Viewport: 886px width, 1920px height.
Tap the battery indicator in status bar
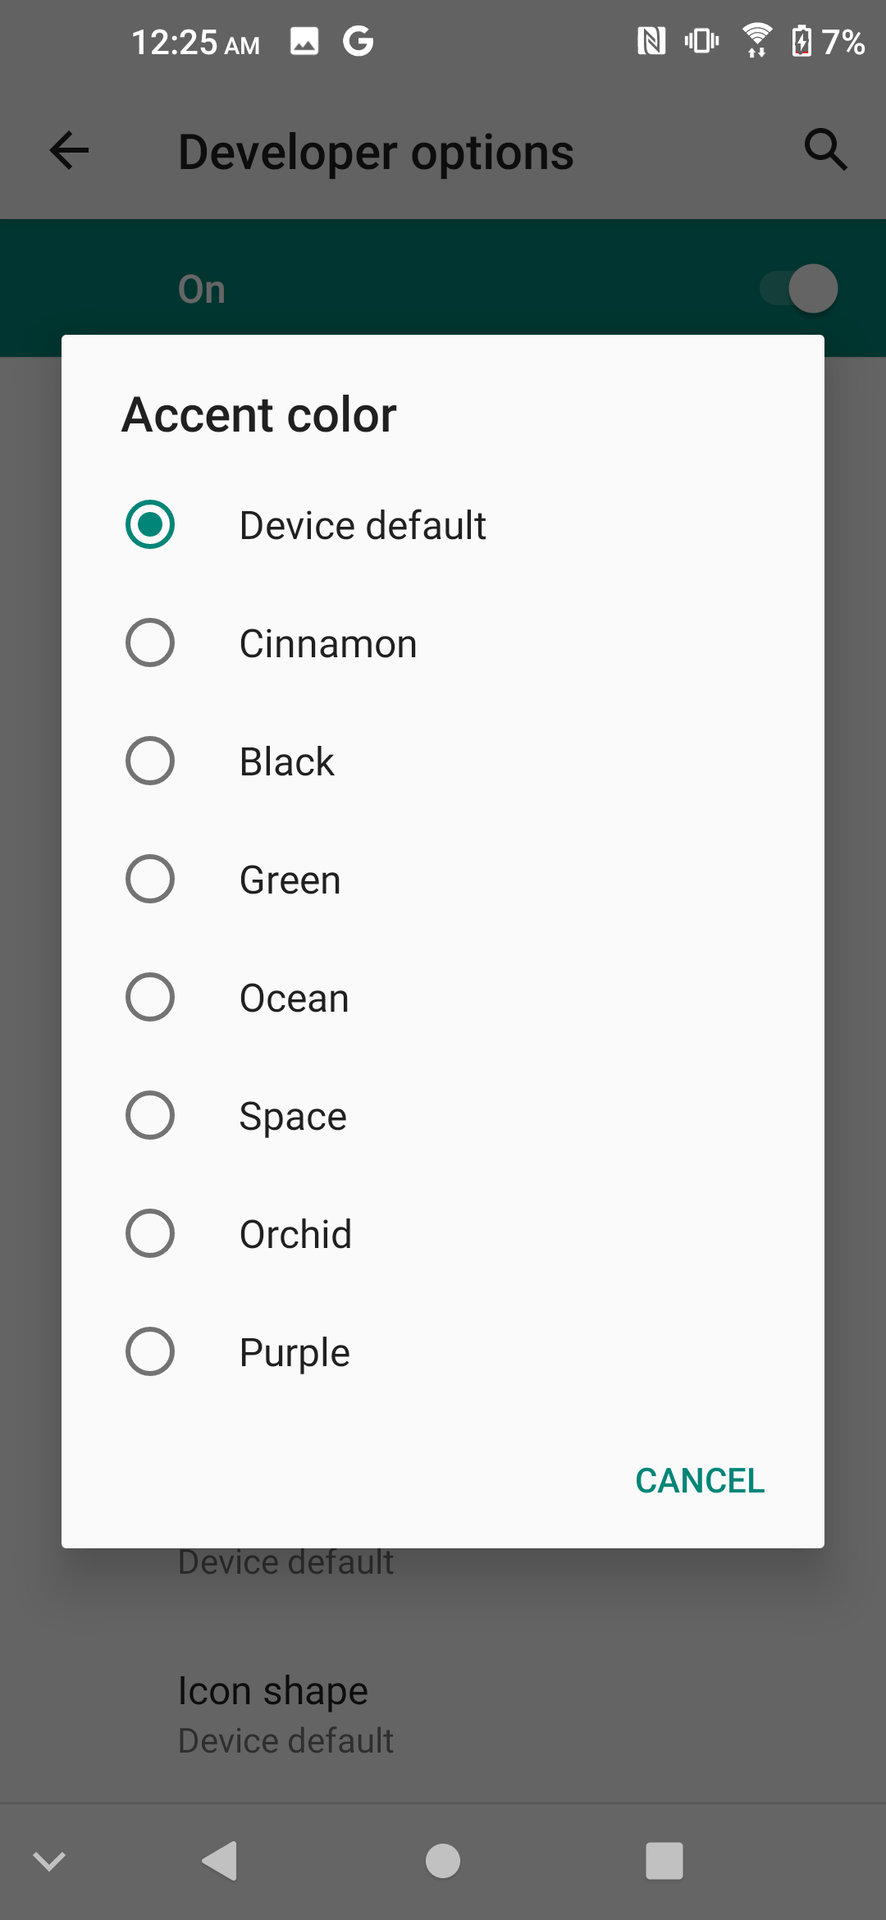click(802, 41)
